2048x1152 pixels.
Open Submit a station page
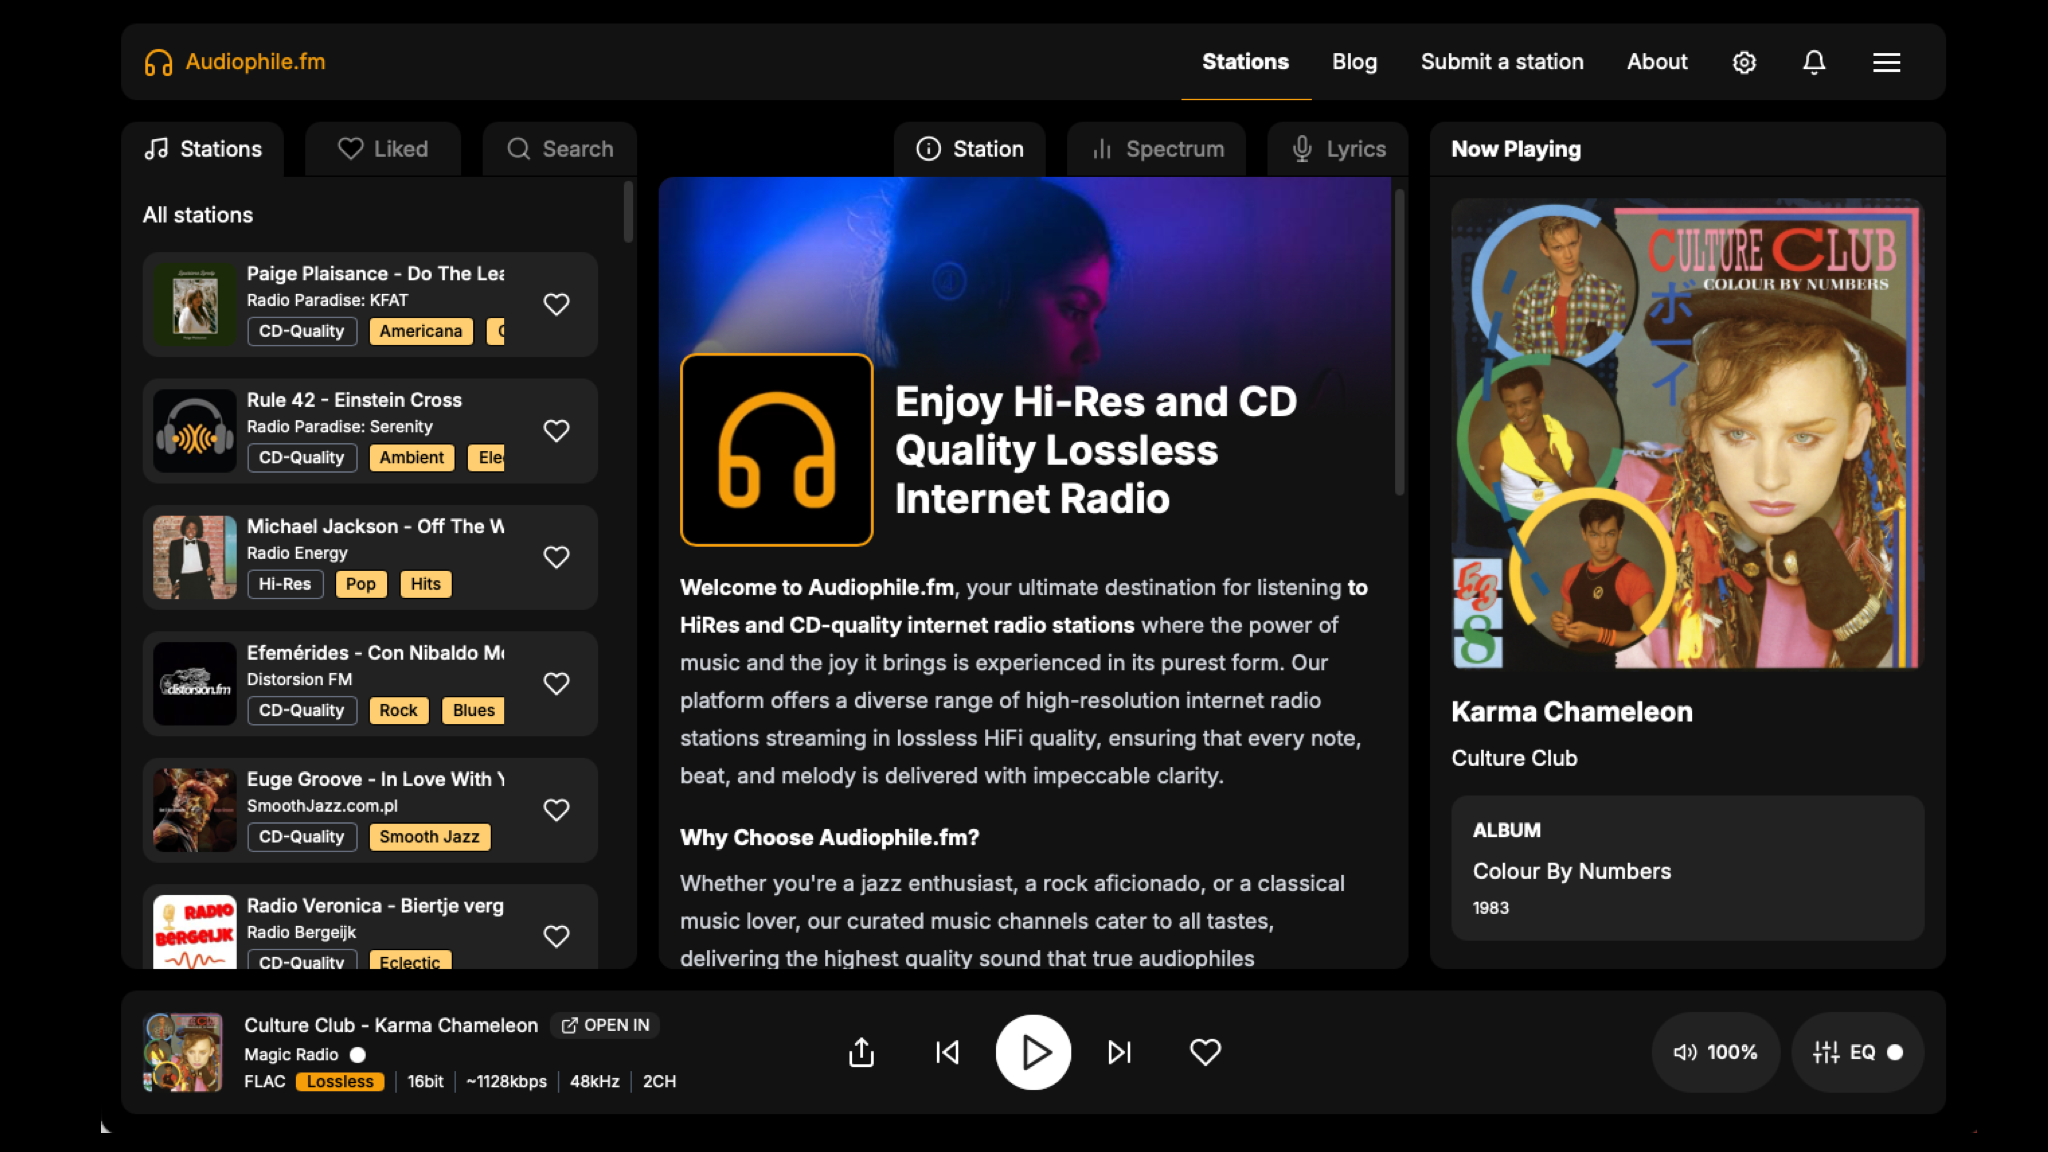click(1502, 62)
